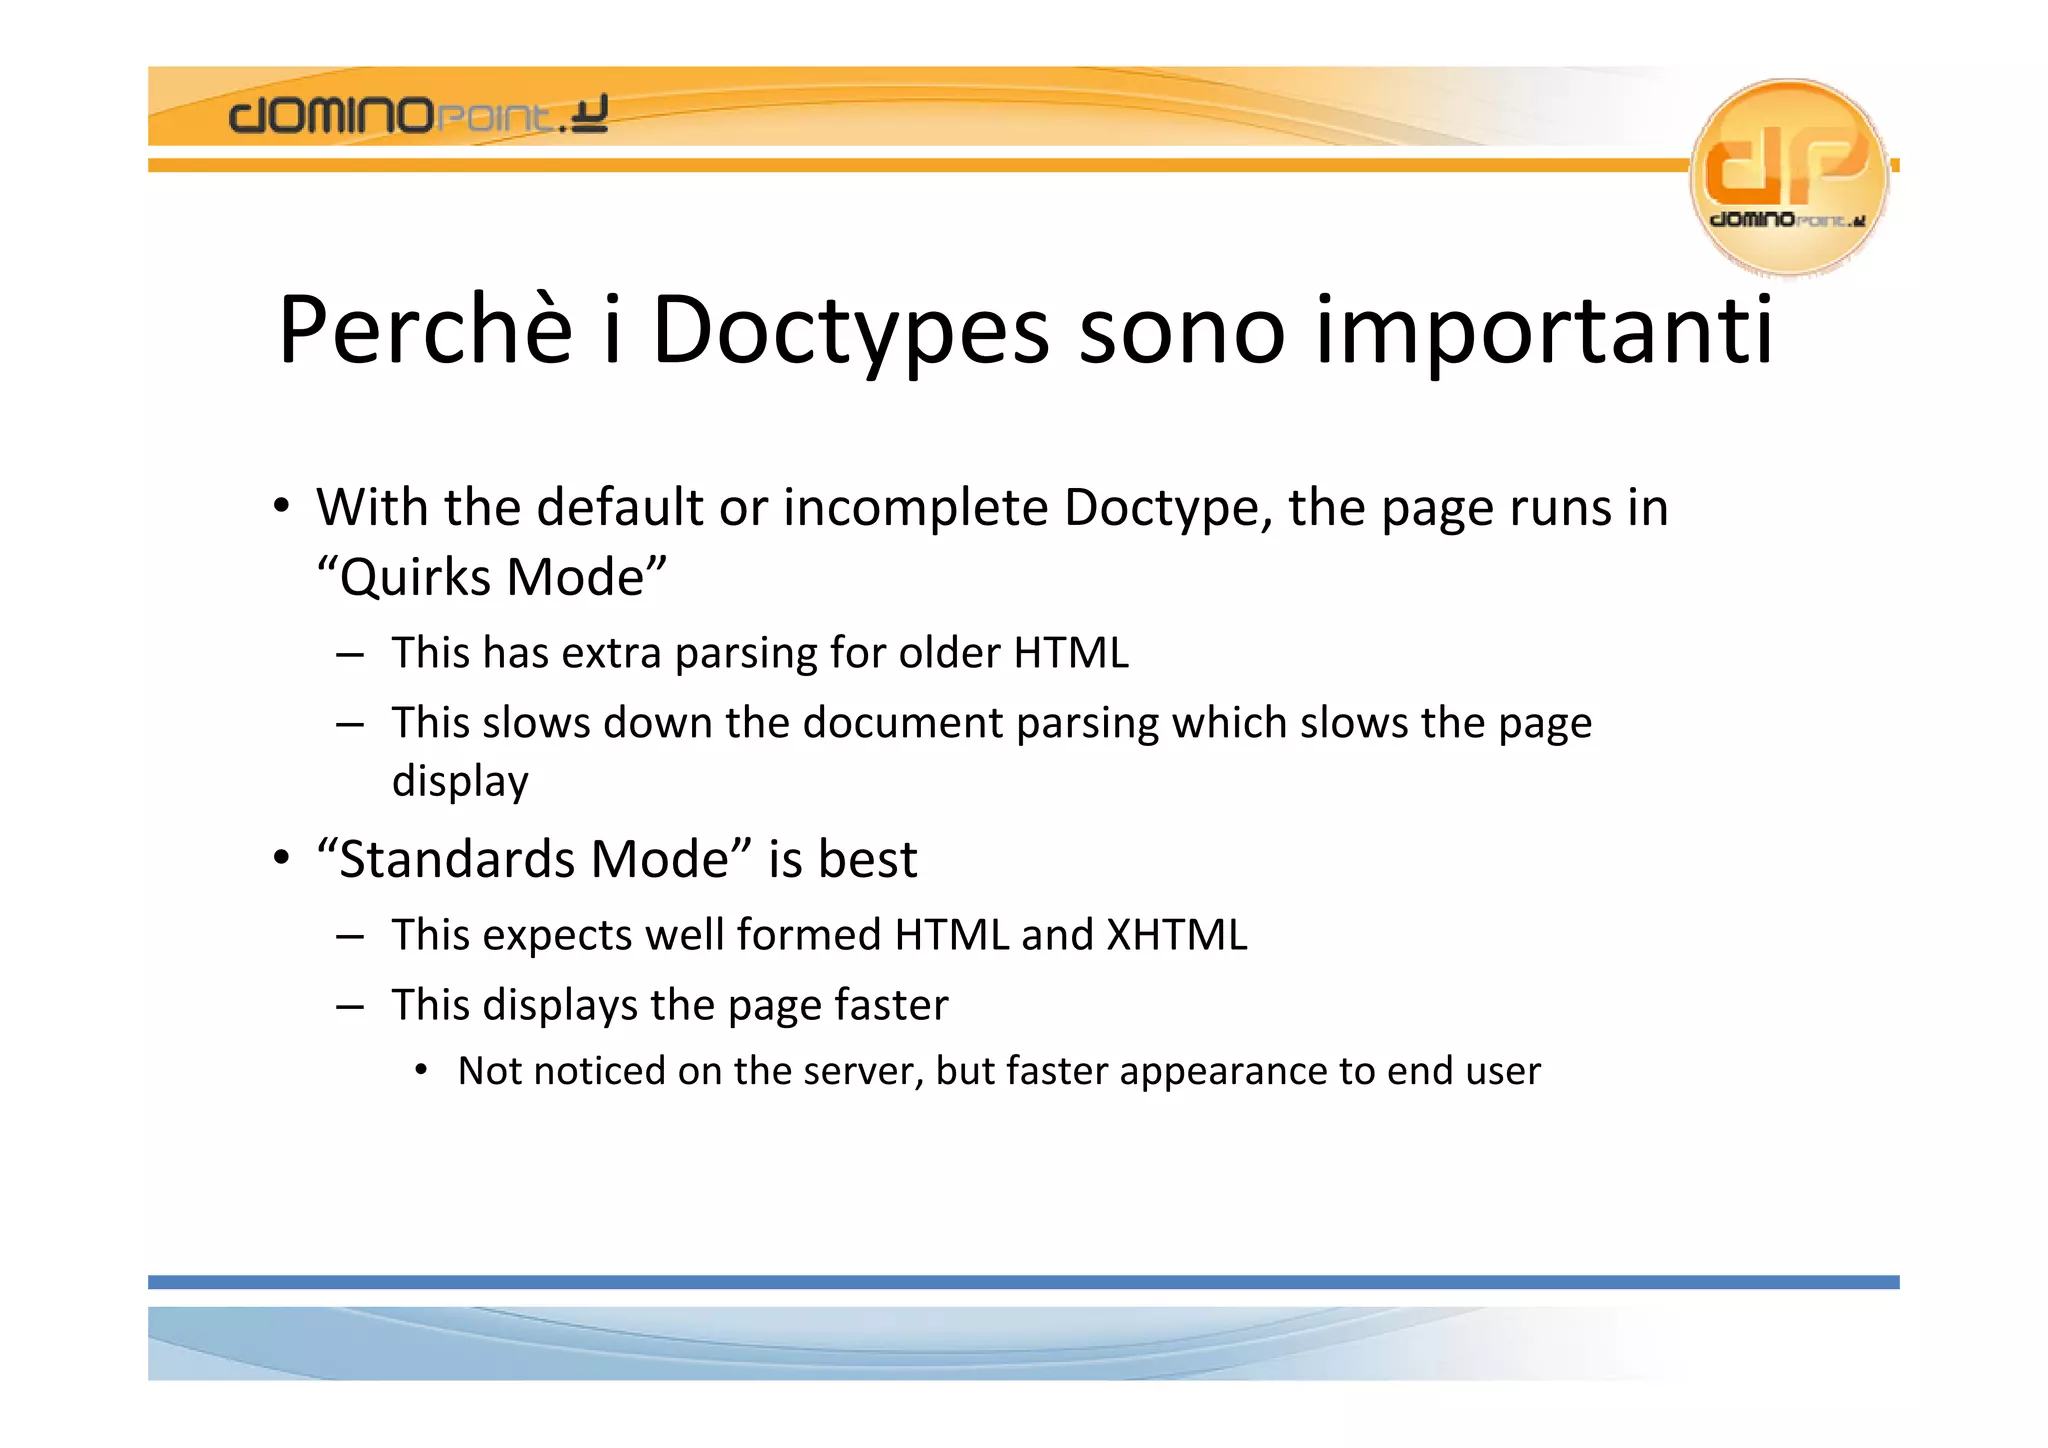Click the text '“Quirks Mode”'
The image size is (2048, 1448).
click(x=491, y=577)
